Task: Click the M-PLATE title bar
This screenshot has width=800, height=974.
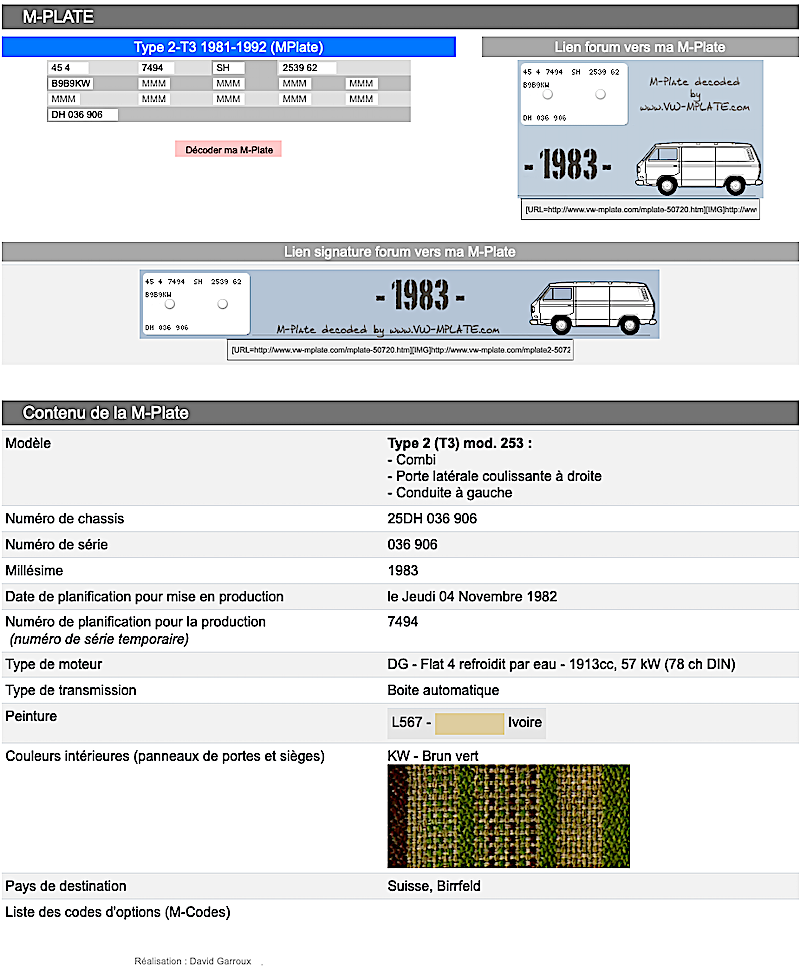Action: (400, 17)
